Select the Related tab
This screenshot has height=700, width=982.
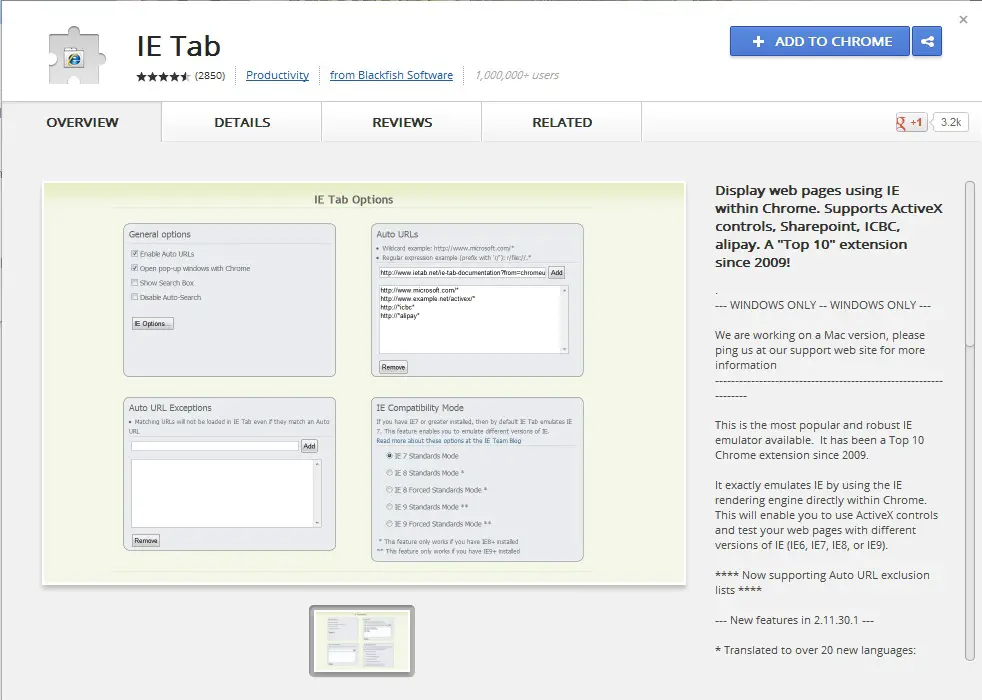562,123
